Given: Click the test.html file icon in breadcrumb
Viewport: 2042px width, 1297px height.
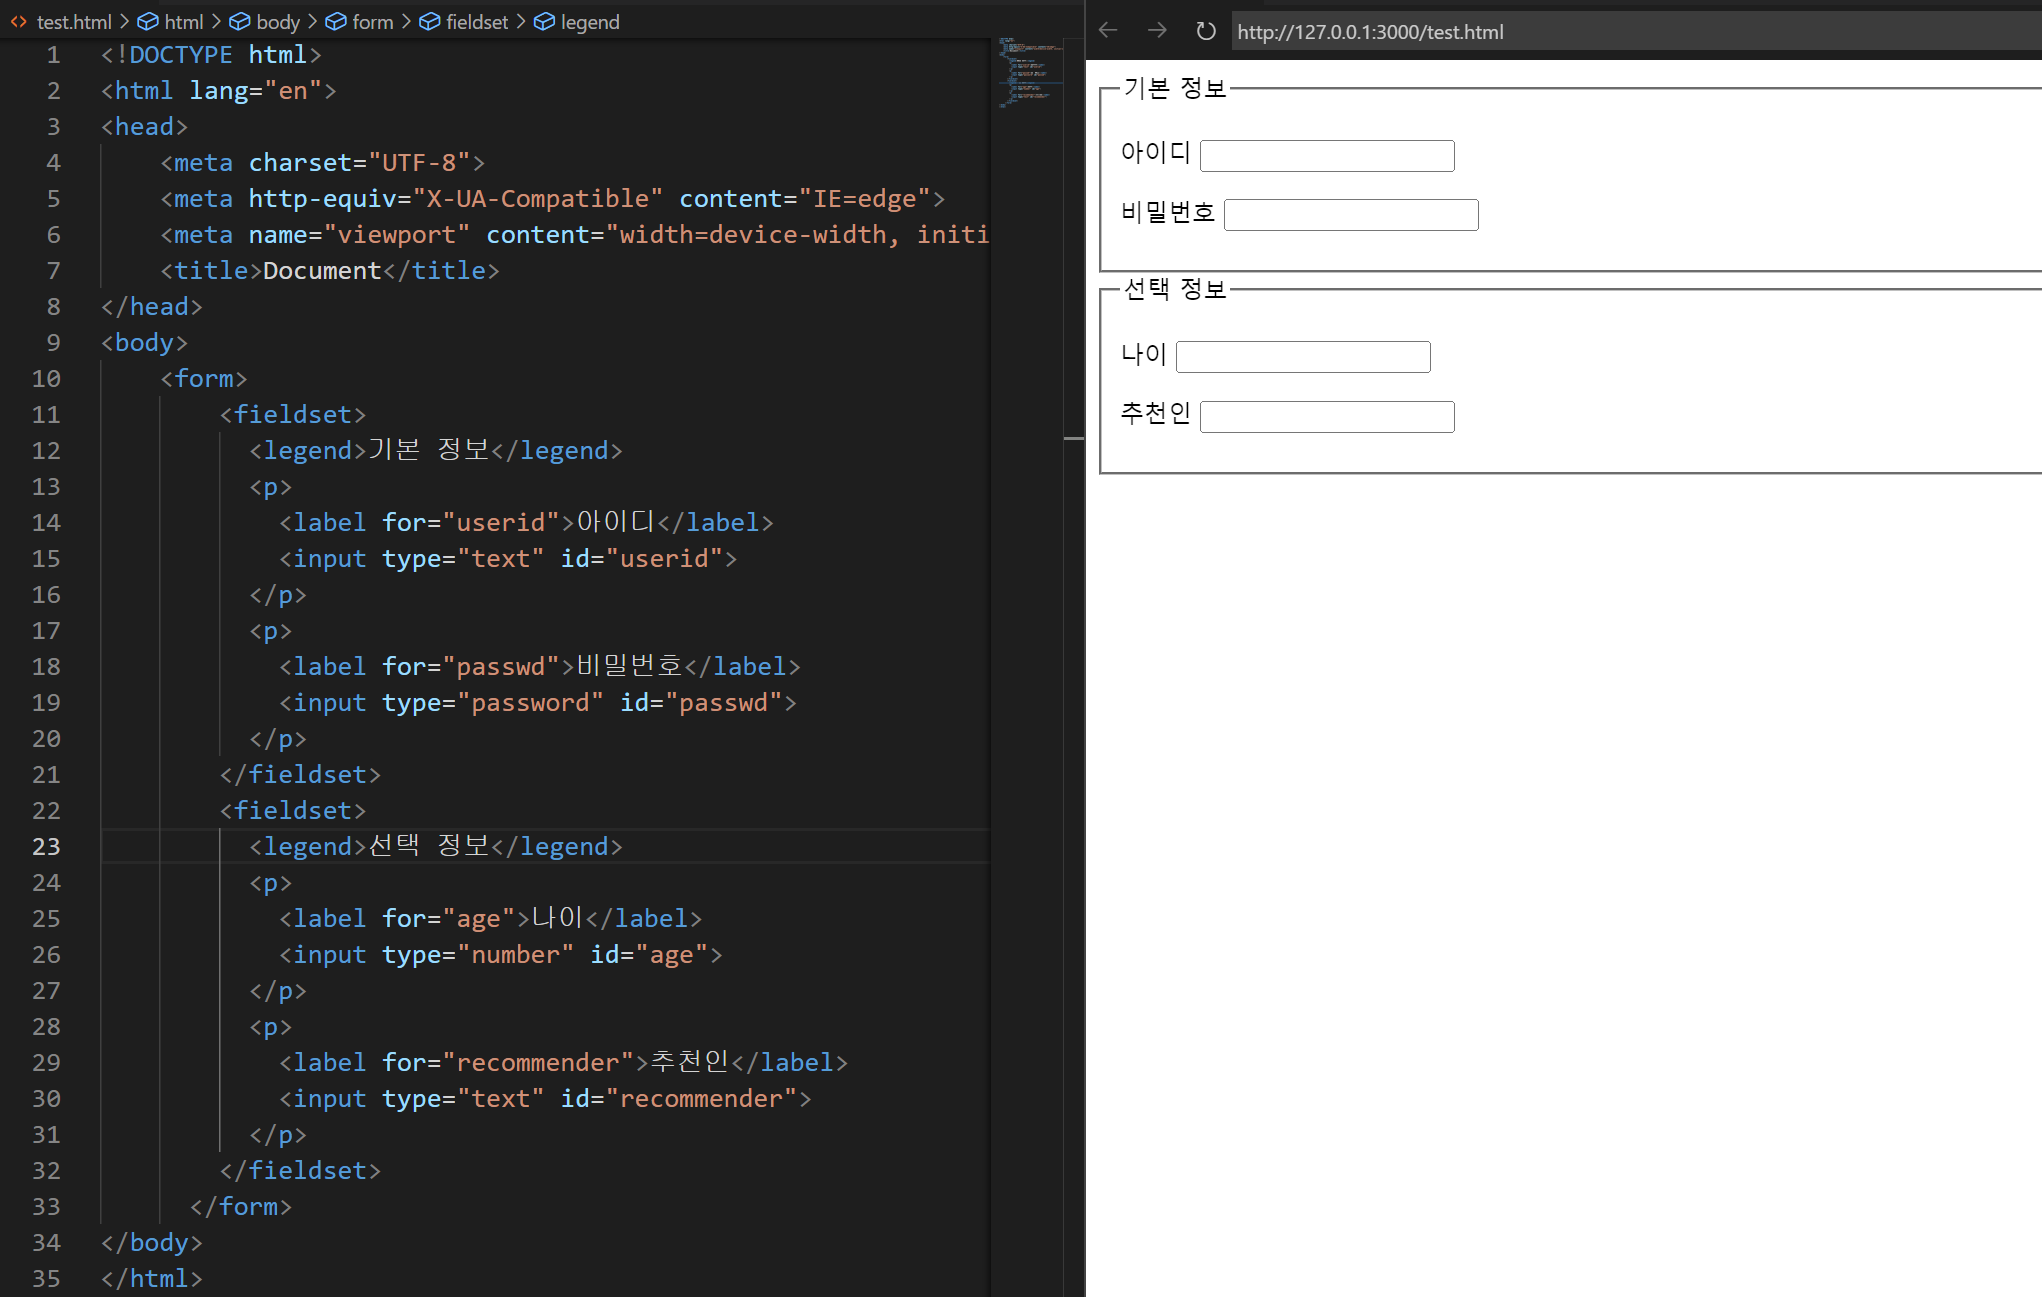Looking at the screenshot, I should (x=19, y=22).
